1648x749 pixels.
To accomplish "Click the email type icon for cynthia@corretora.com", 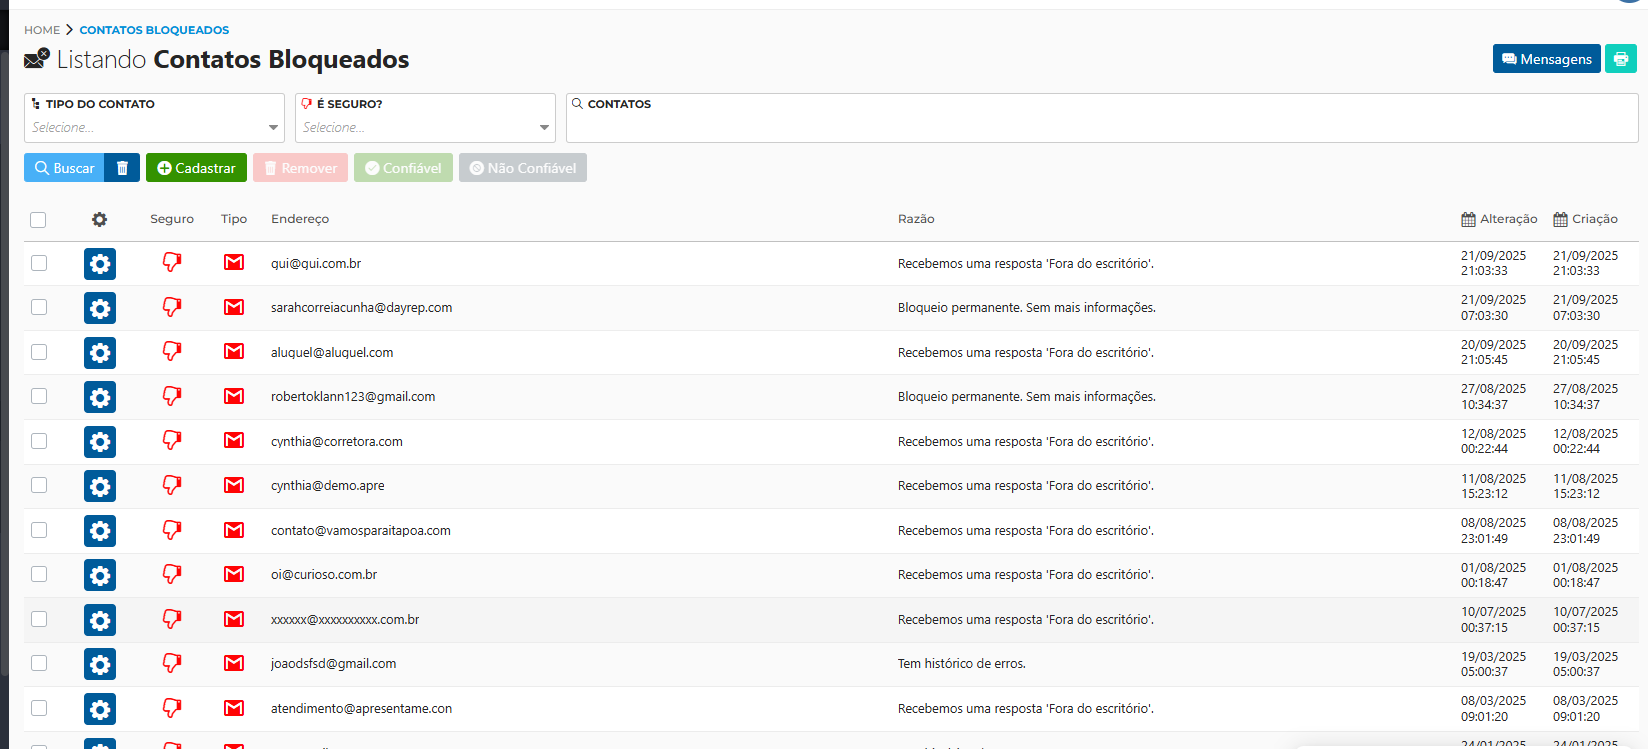I will pyautogui.click(x=234, y=441).
